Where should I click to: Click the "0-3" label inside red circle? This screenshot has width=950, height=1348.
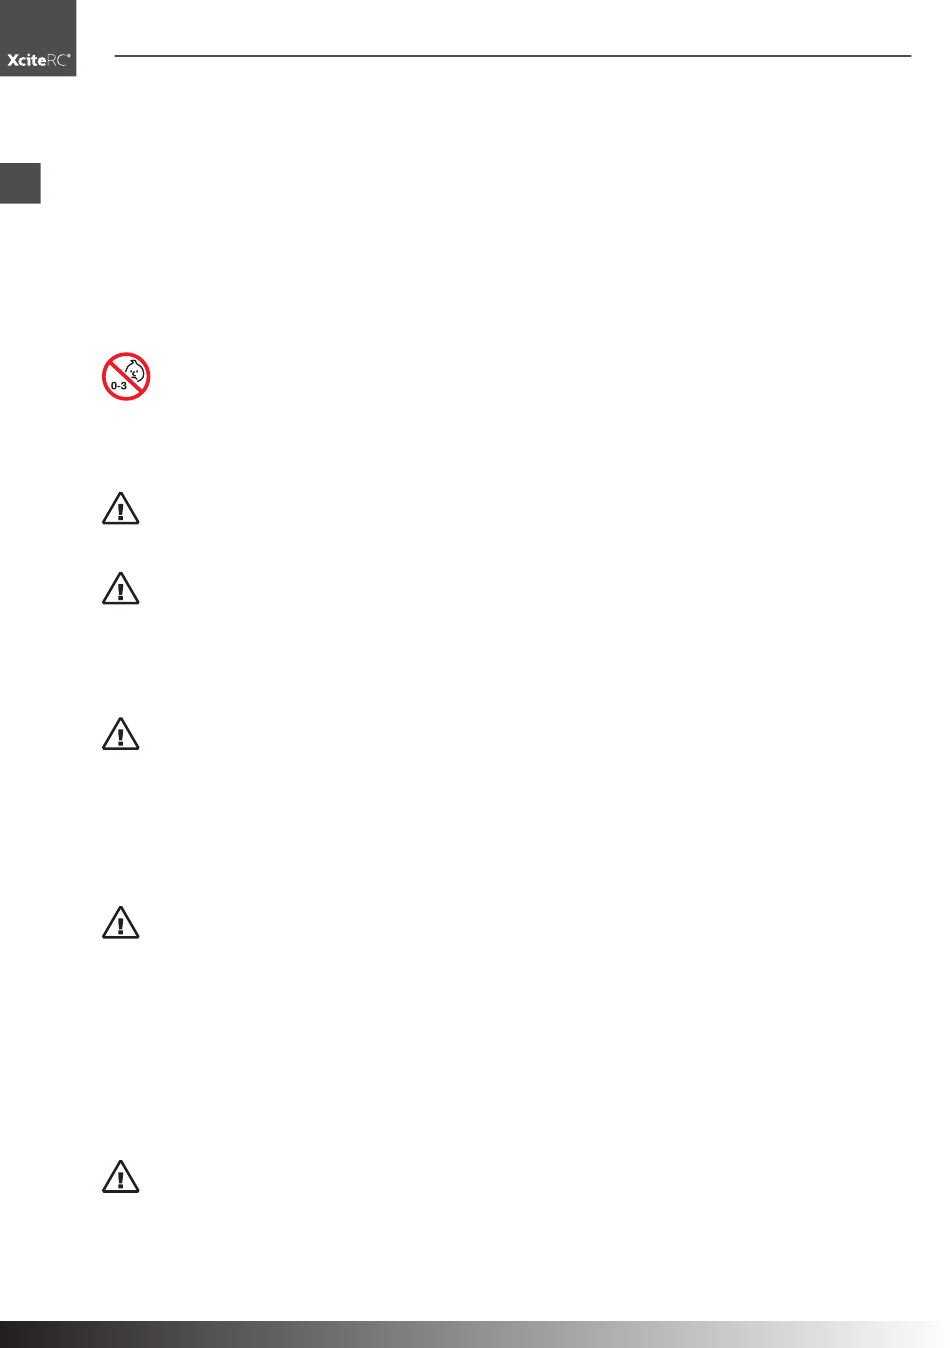pyautogui.click(x=119, y=385)
